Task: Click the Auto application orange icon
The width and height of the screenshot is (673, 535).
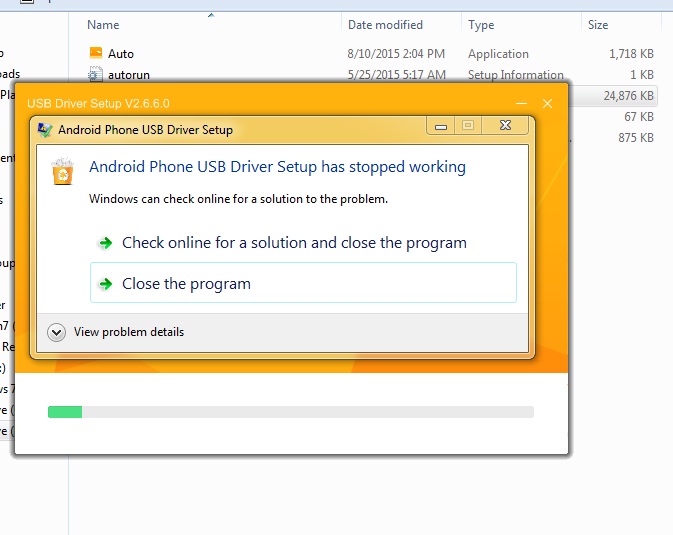Action: pyautogui.click(x=96, y=53)
